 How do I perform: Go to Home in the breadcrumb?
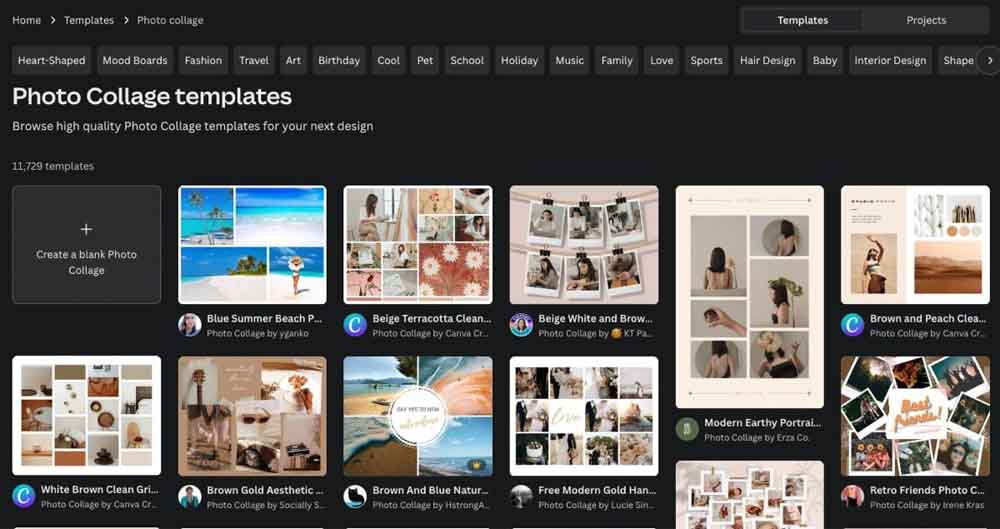tap(27, 20)
